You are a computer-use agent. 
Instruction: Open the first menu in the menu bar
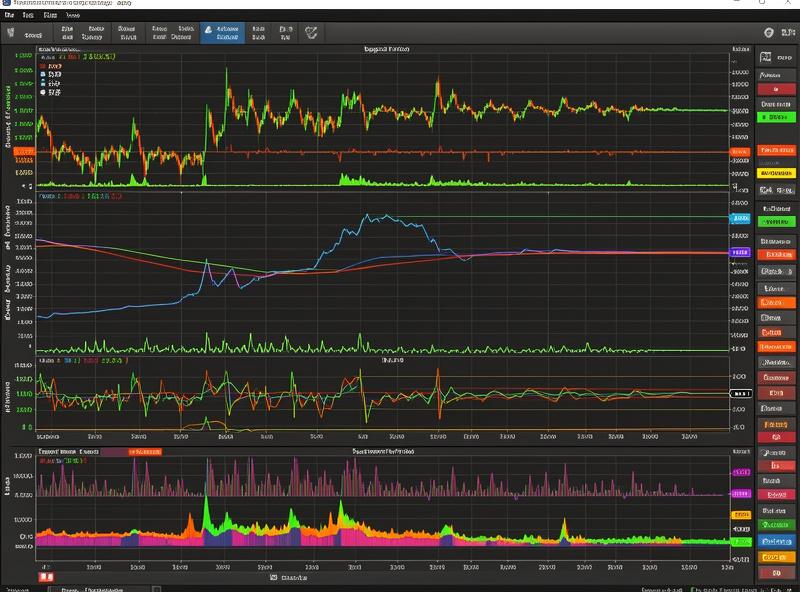(x=9, y=15)
